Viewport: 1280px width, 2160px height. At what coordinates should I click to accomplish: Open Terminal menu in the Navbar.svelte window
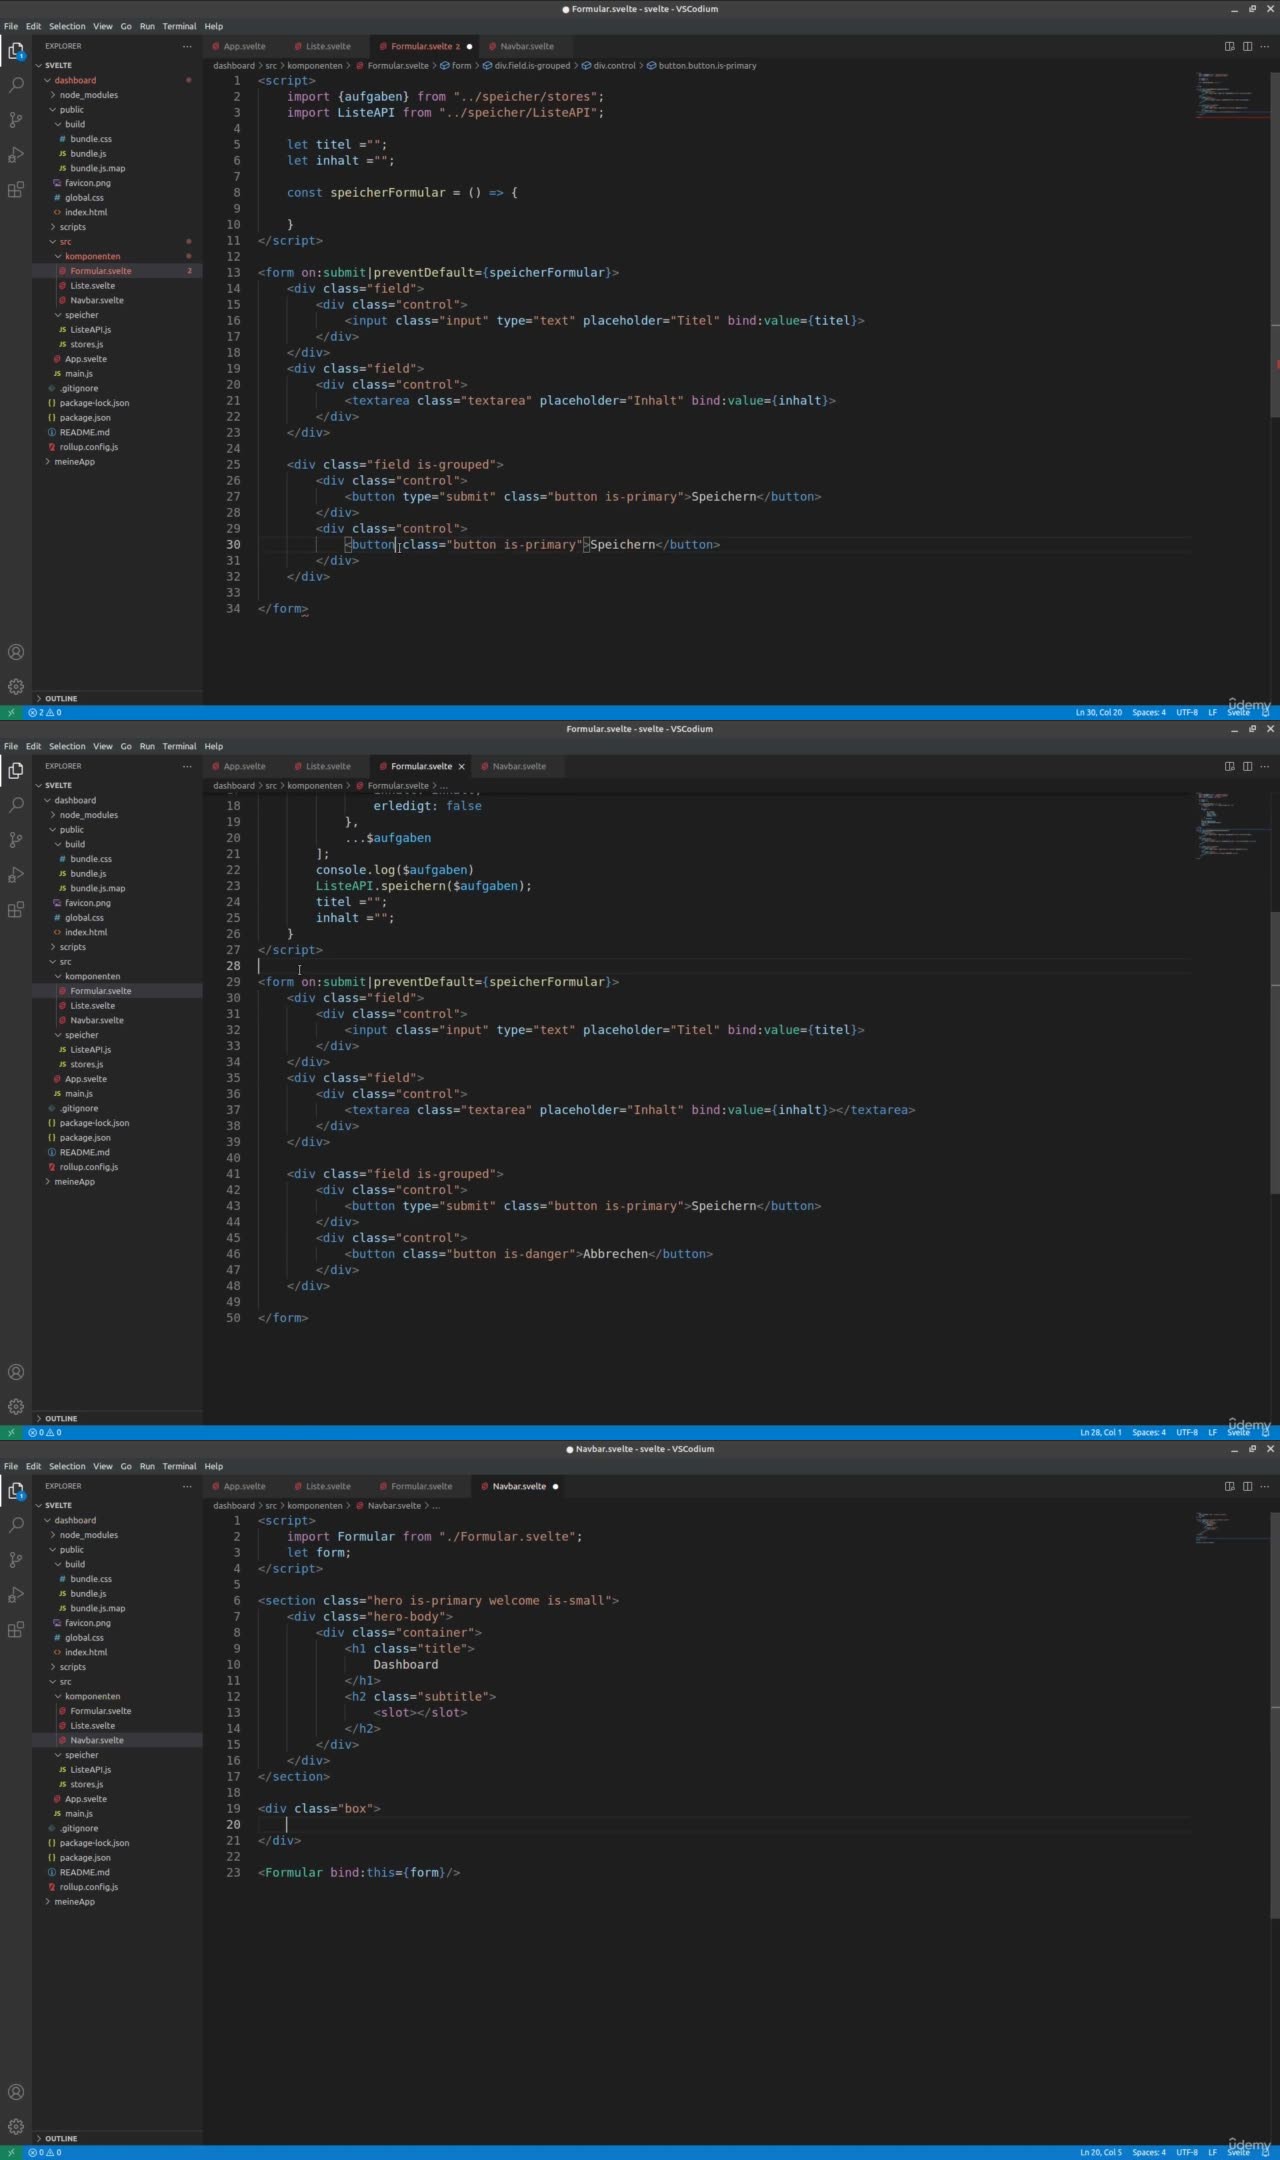click(x=179, y=1466)
